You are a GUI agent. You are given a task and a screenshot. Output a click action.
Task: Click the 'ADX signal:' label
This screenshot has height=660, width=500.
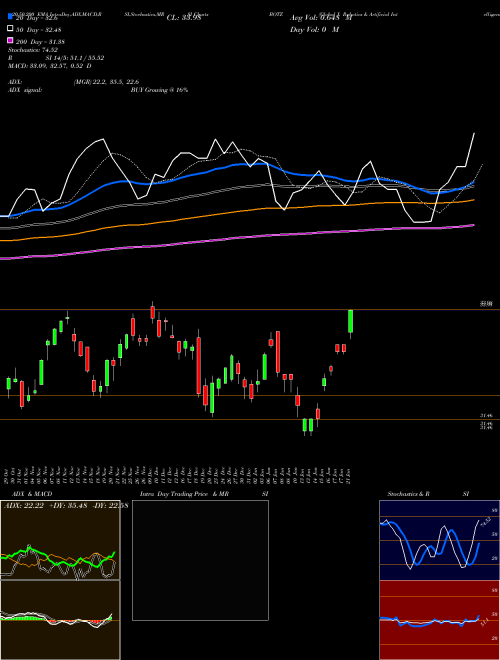[x=25, y=90]
